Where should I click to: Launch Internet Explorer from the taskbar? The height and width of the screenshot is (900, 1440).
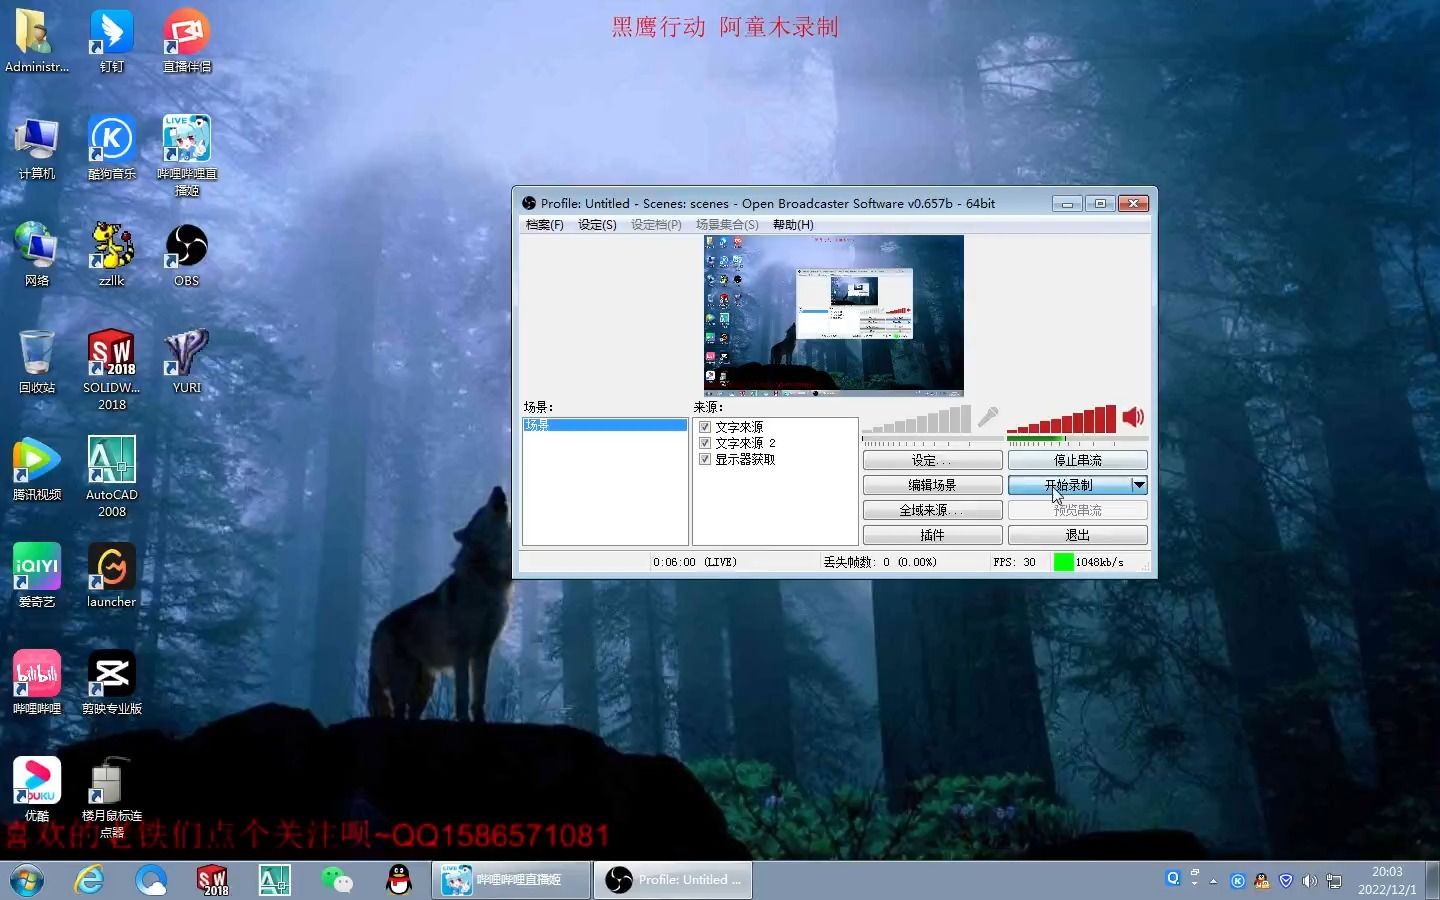pyautogui.click(x=89, y=879)
